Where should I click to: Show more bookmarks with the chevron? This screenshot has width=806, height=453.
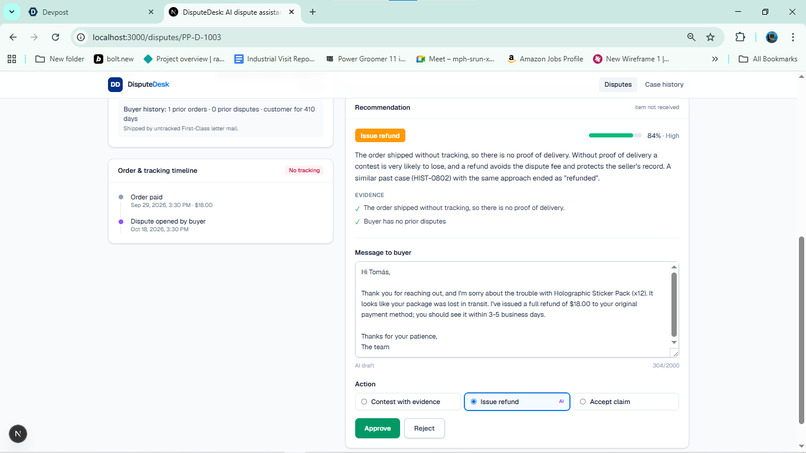coord(715,59)
